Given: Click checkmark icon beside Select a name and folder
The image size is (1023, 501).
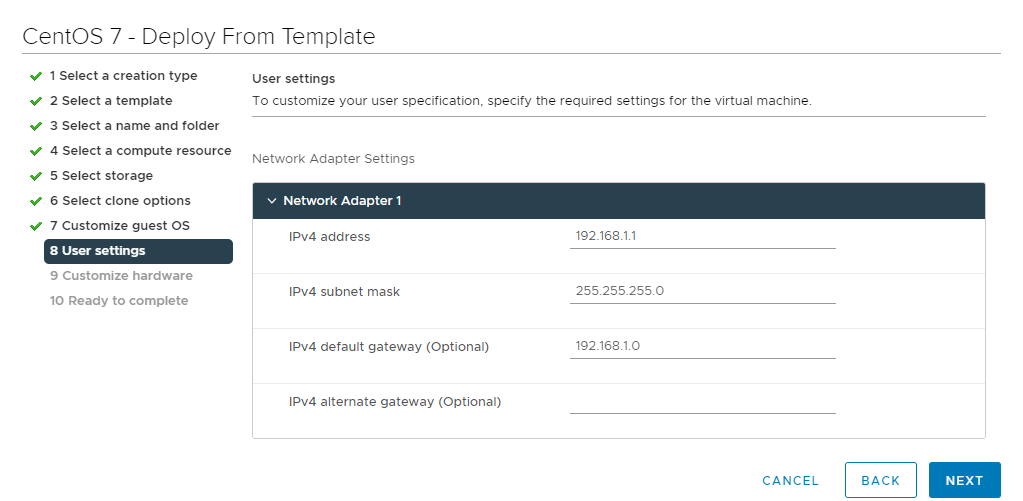Looking at the screenshot, I should click(x=36, y=126).
